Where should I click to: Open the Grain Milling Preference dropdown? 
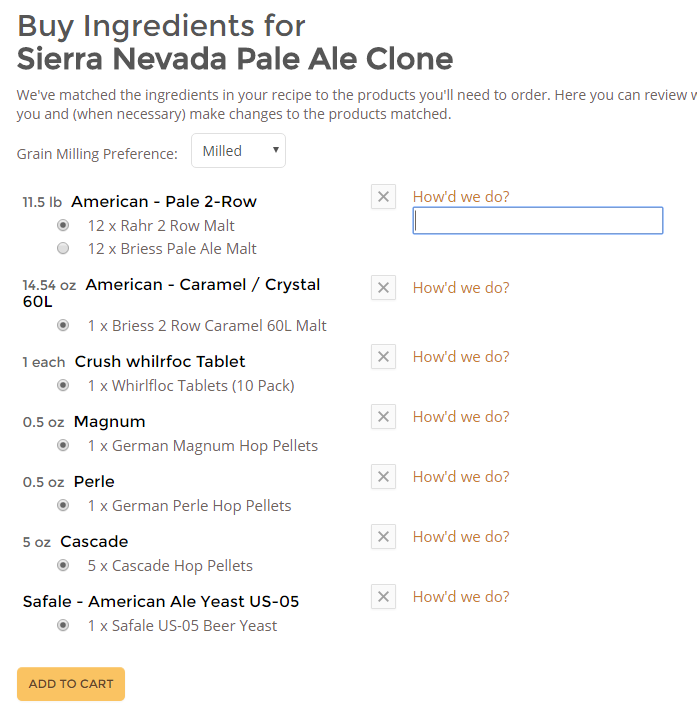[238, 151]
